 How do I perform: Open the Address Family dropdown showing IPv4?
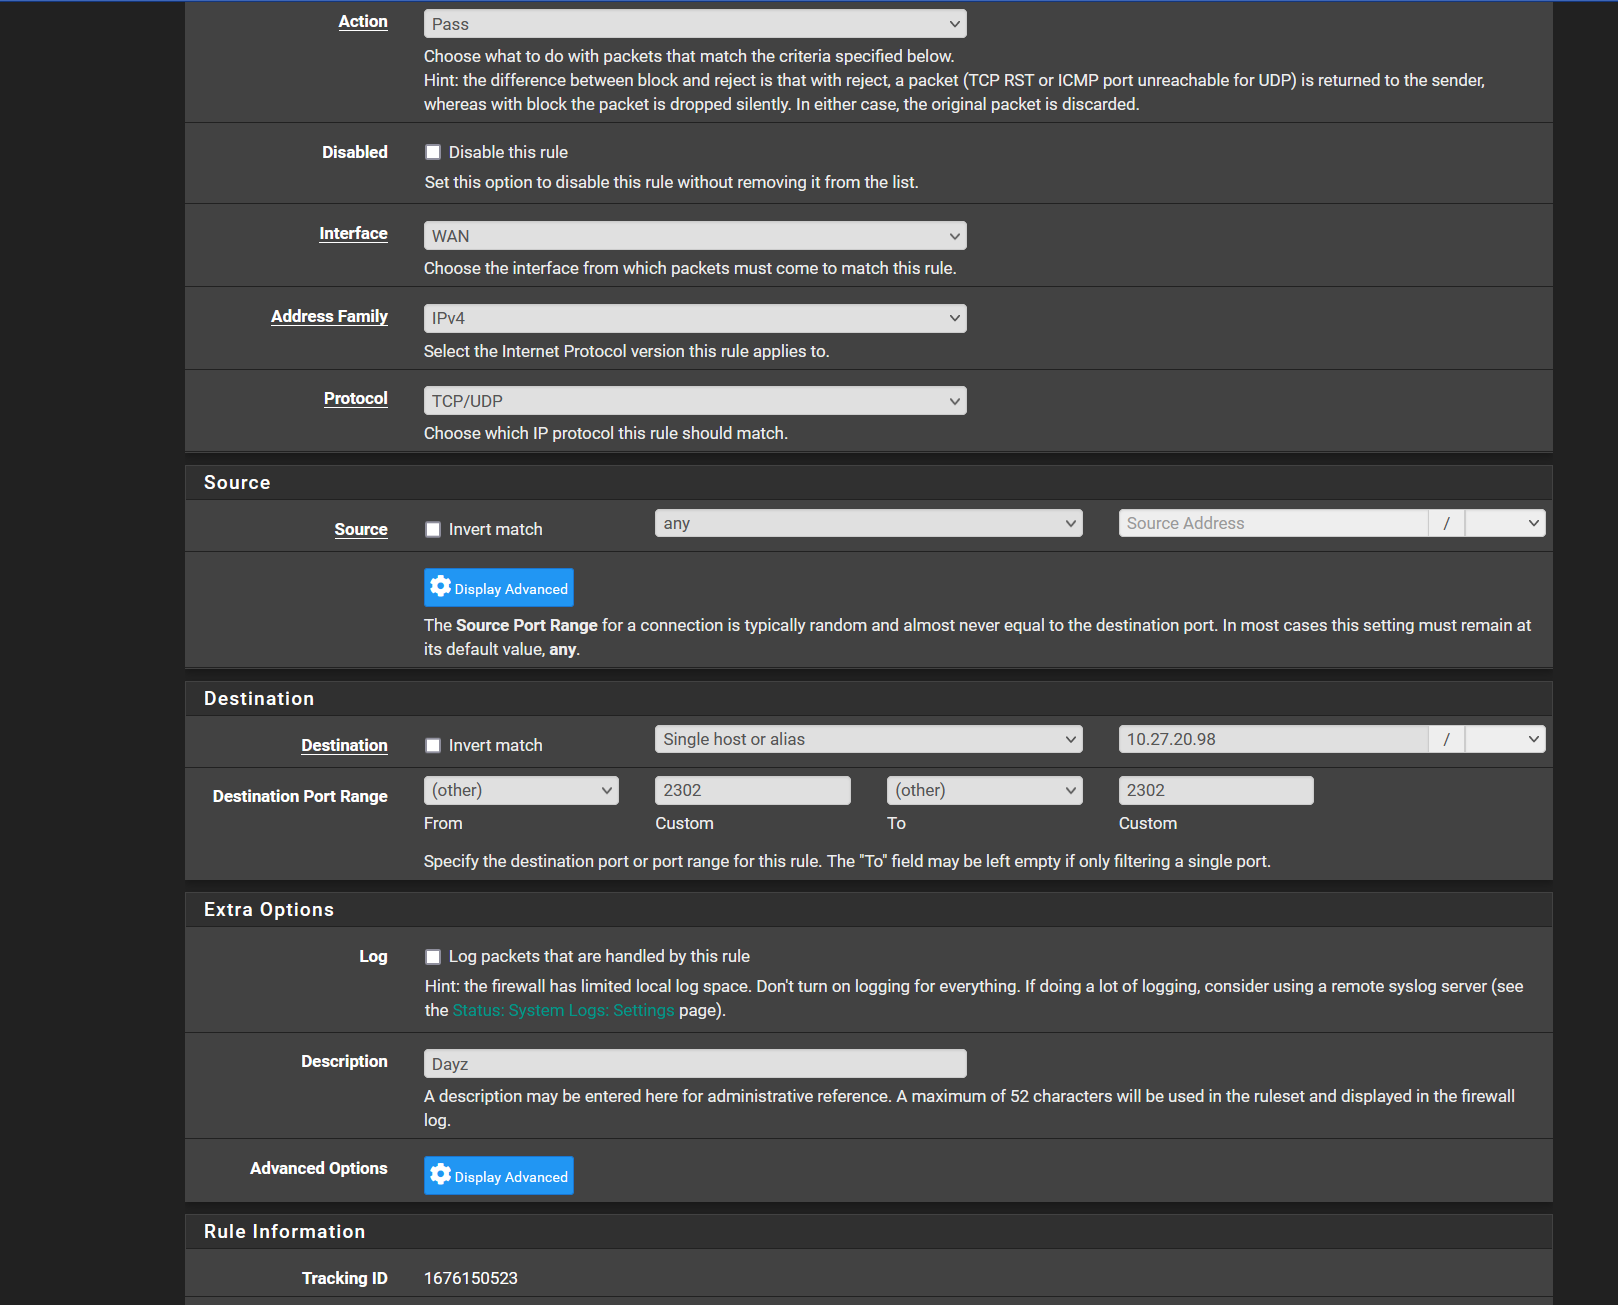(695, 318)
